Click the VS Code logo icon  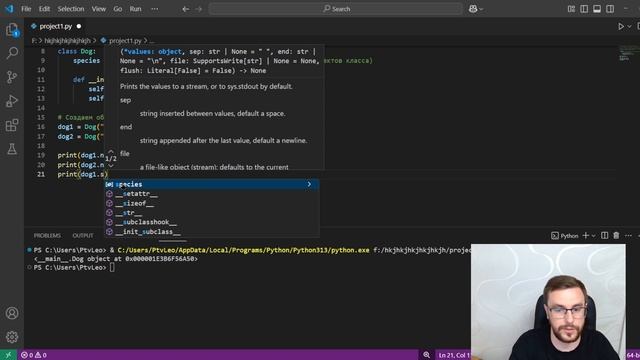9,9
